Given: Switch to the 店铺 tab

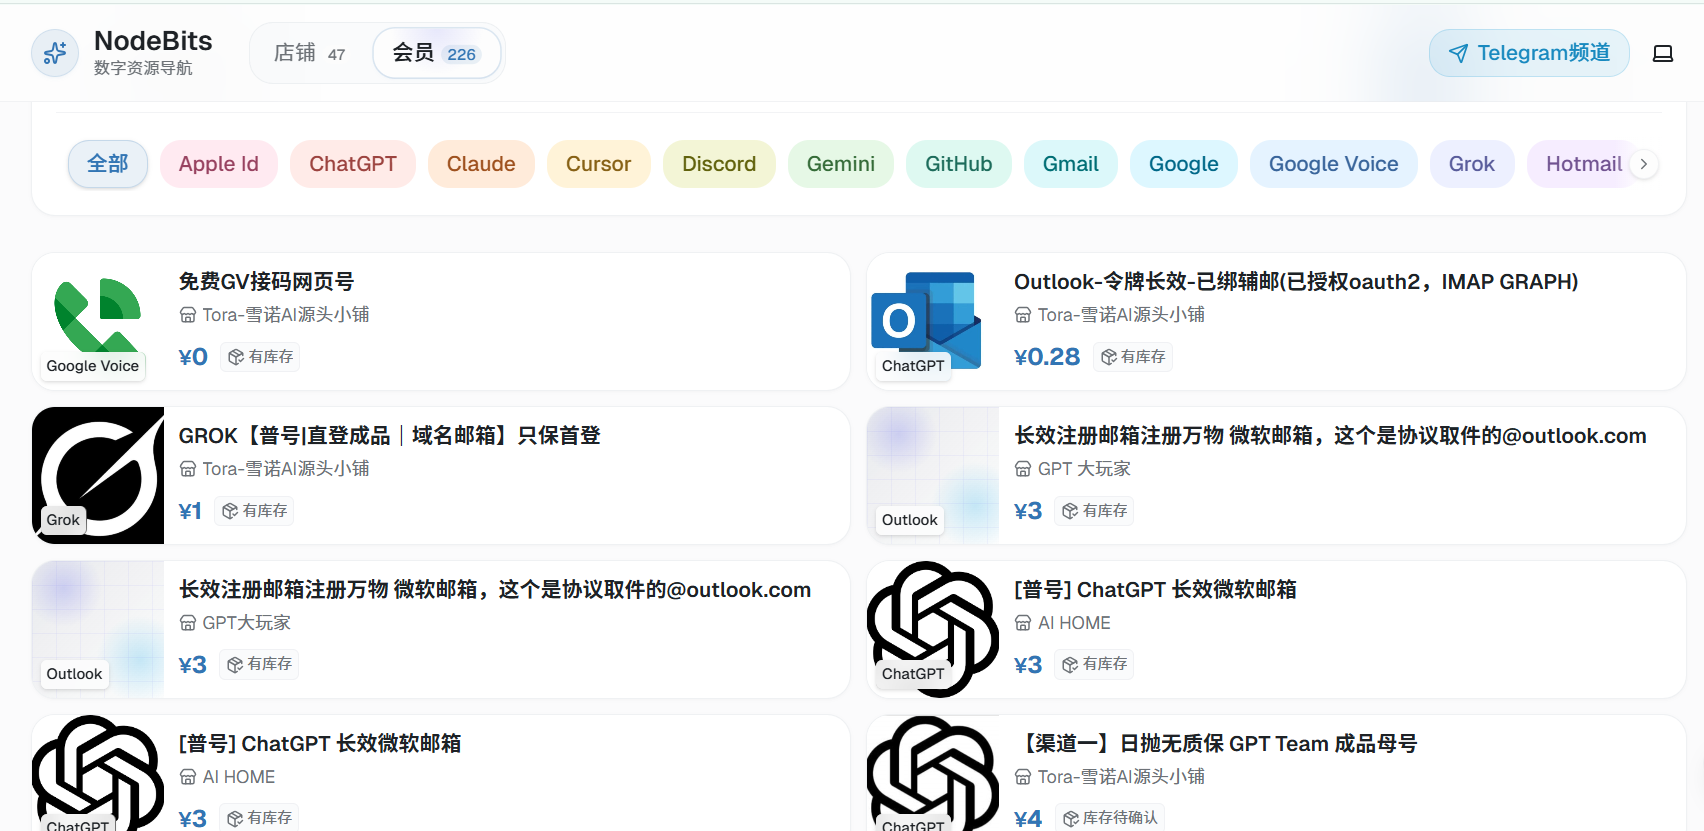Looking at the screenshot, I should click(x=309, y=53).
